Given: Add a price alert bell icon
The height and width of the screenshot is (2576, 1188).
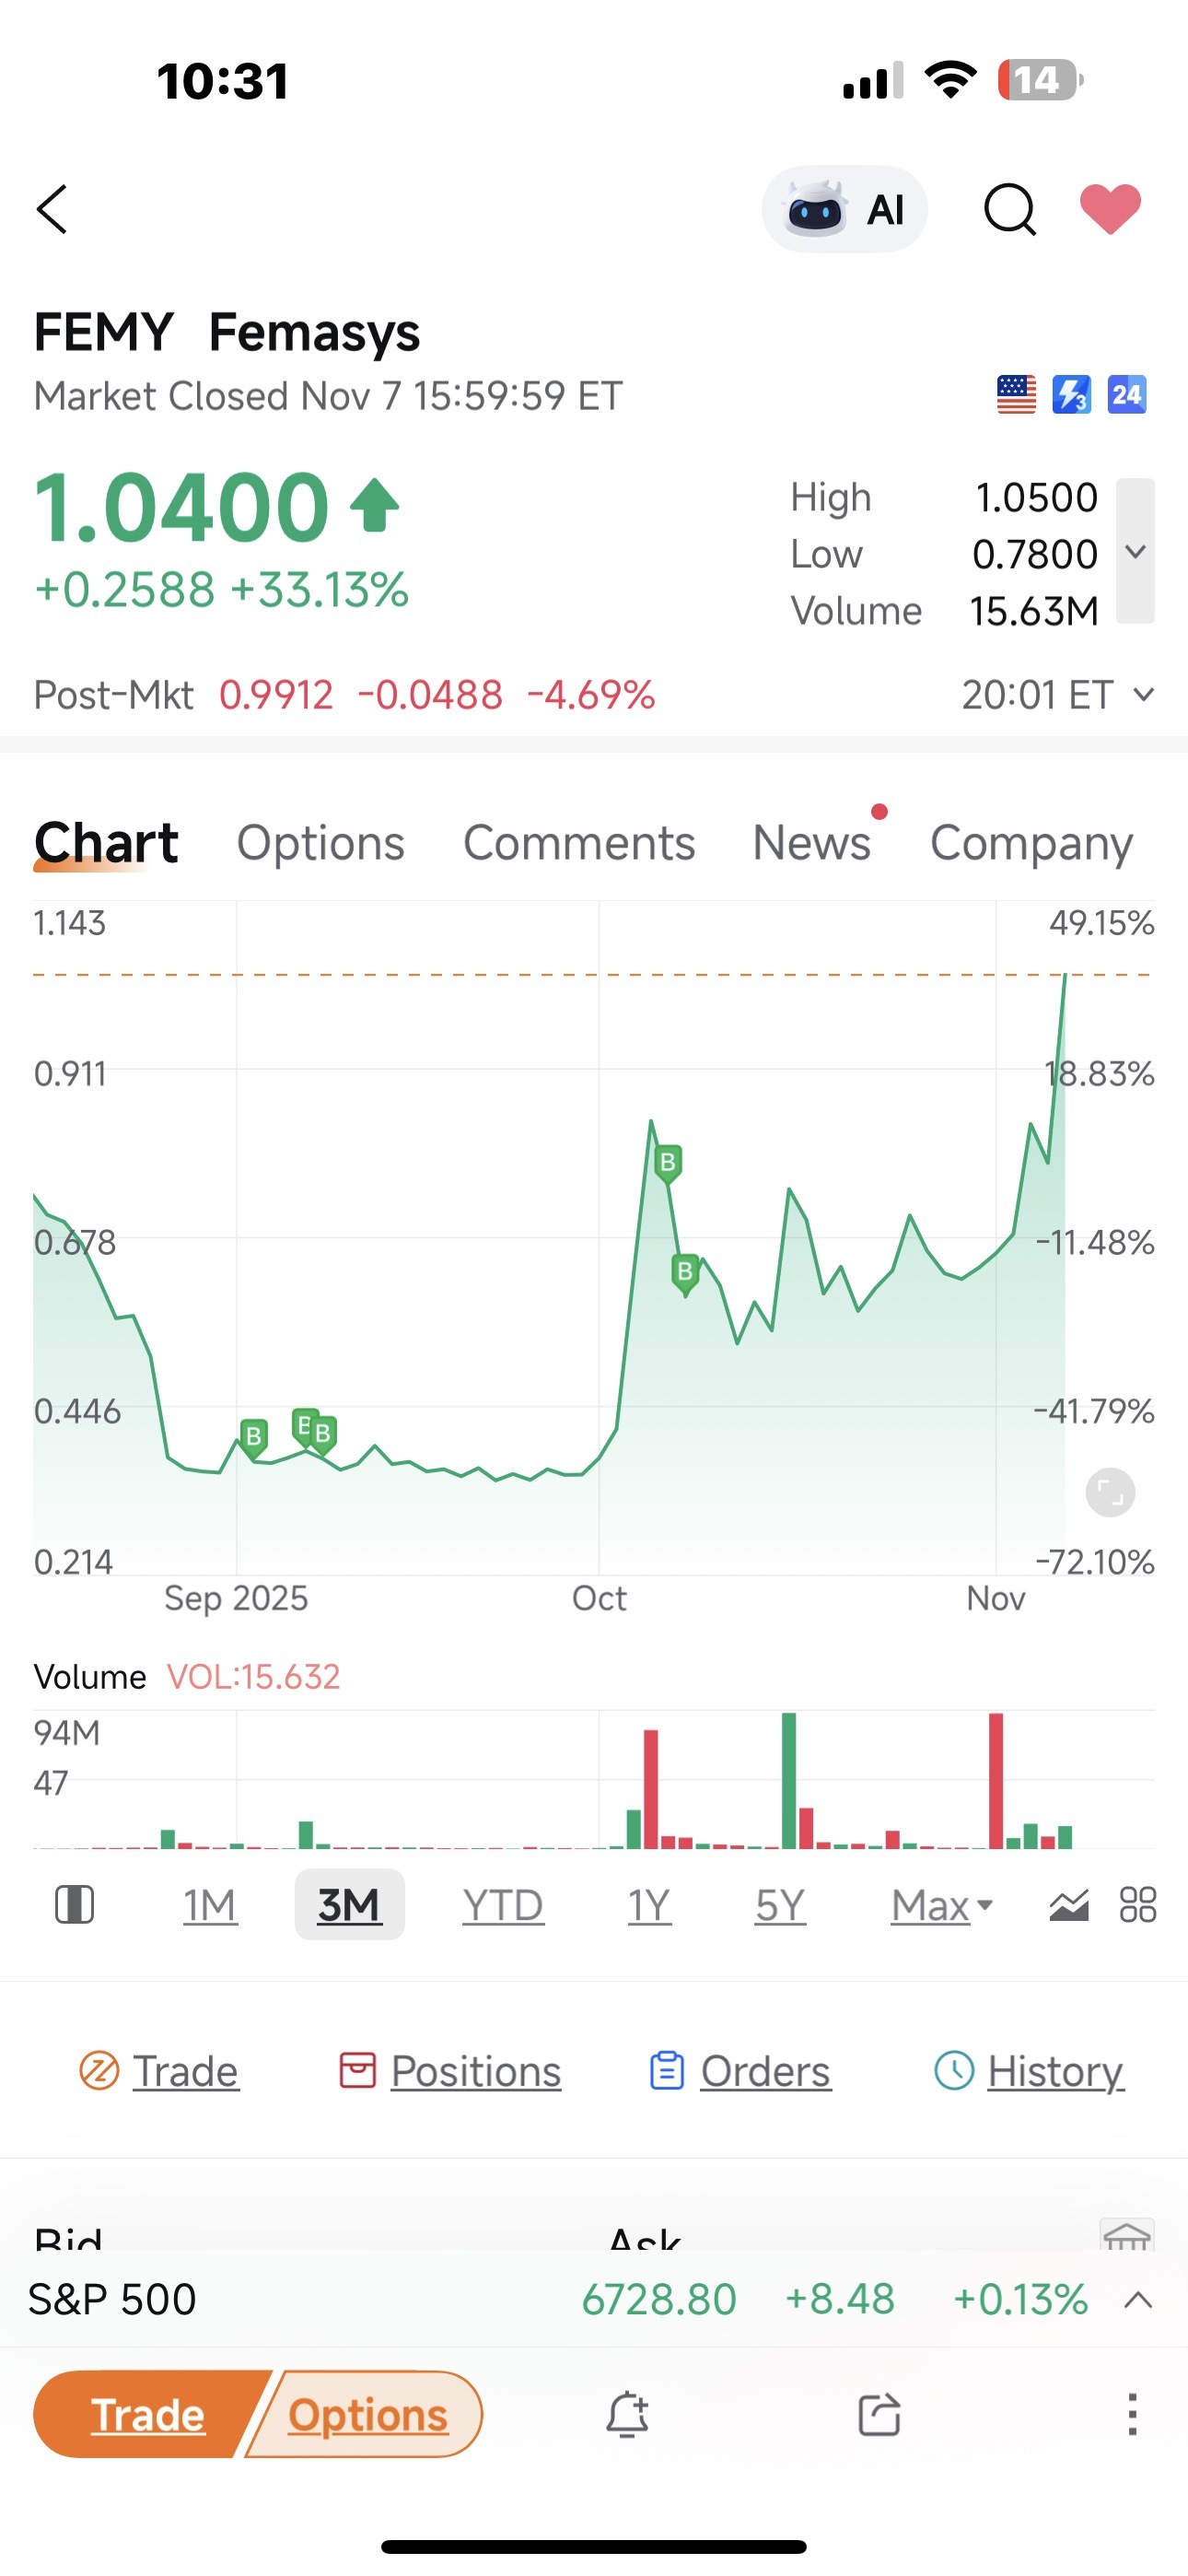Looking at the screenshot, I should tap(627, 2414).
